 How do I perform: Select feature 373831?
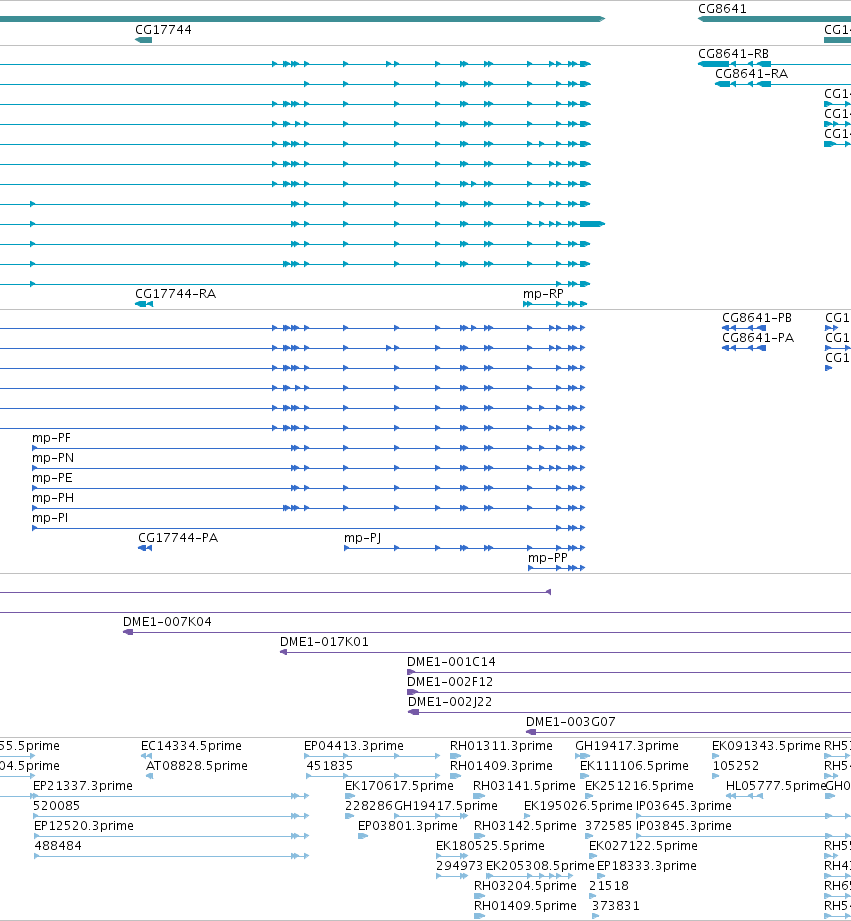click(615, 906)
